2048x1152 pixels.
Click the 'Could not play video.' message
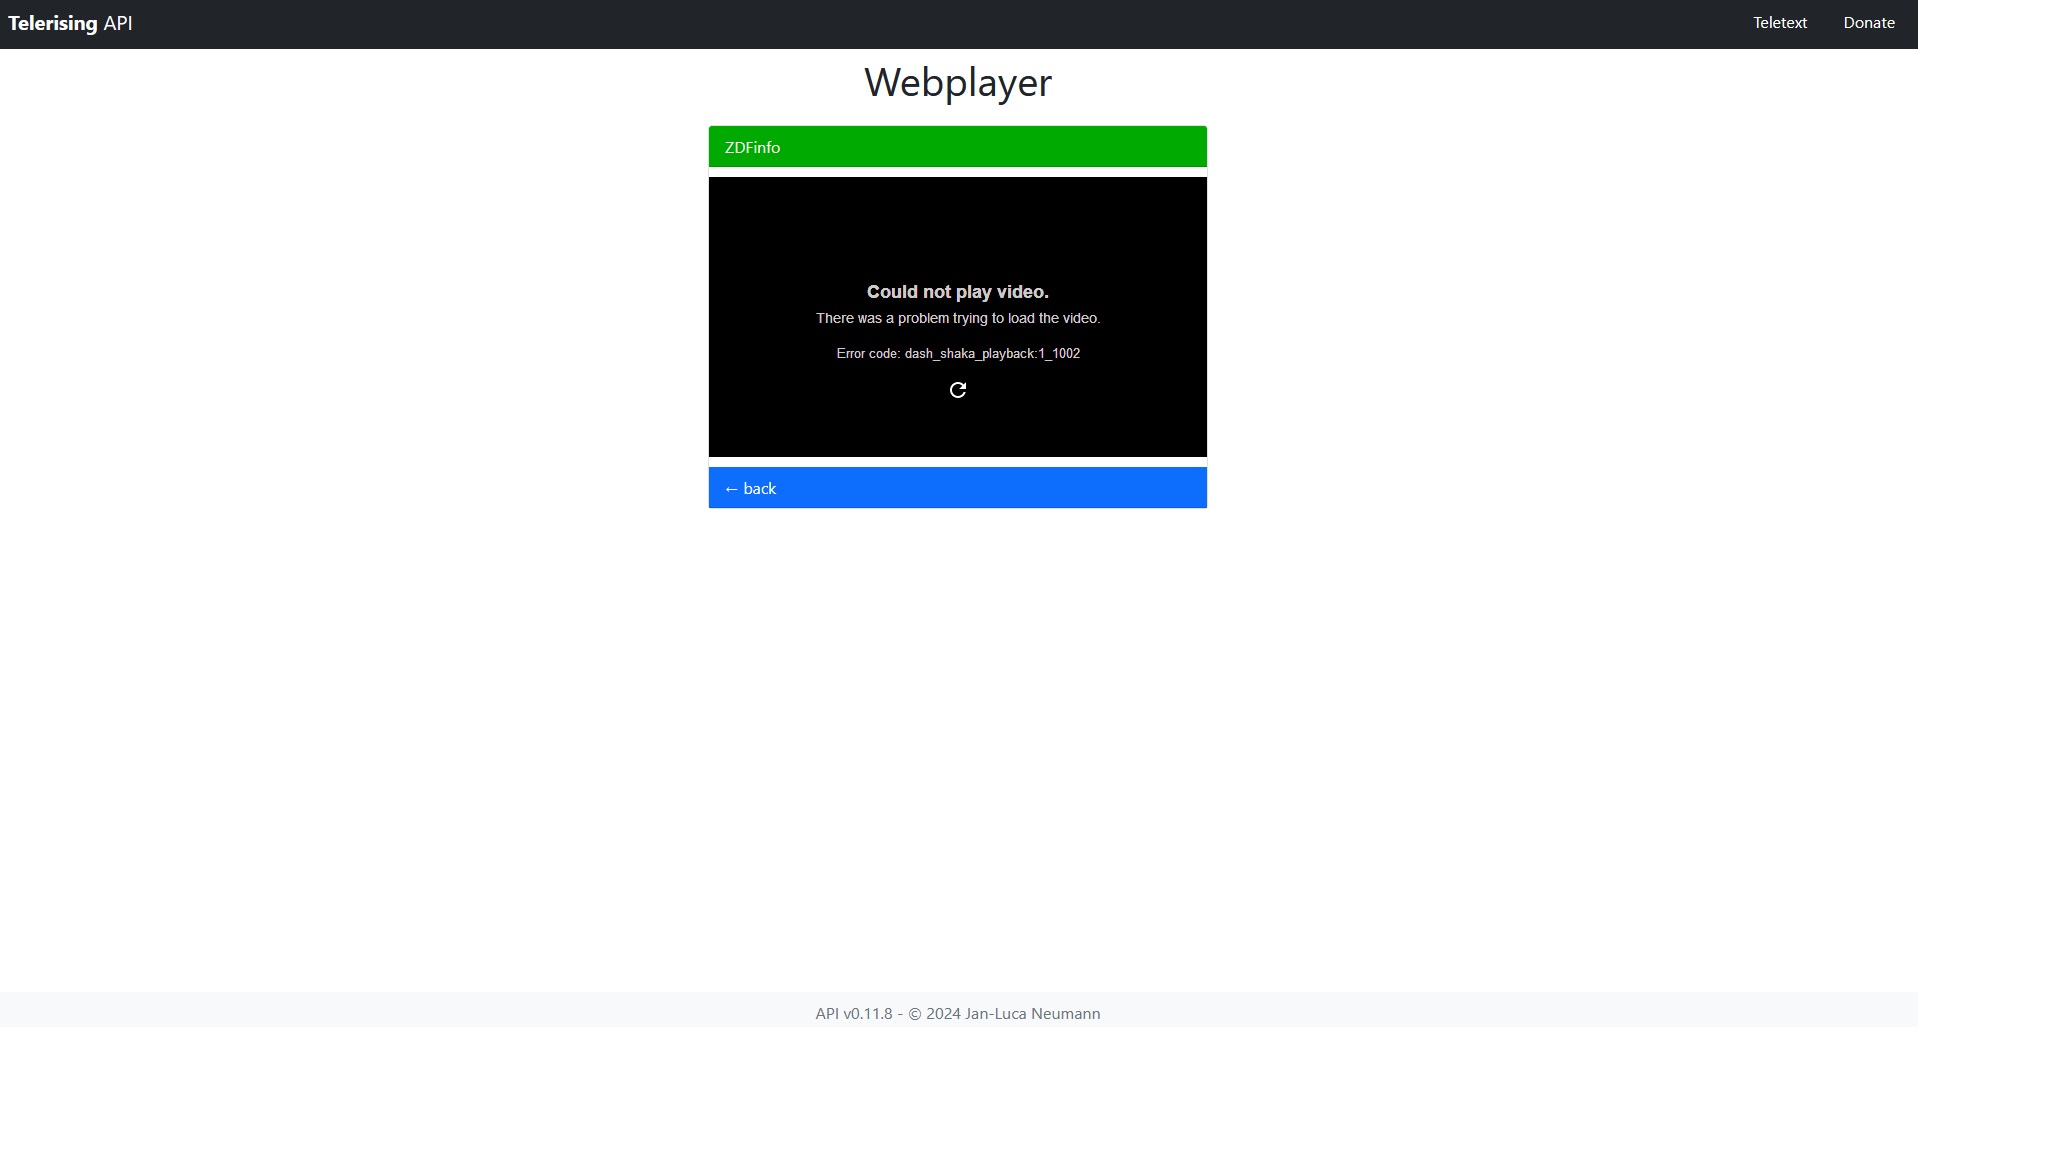957,292
